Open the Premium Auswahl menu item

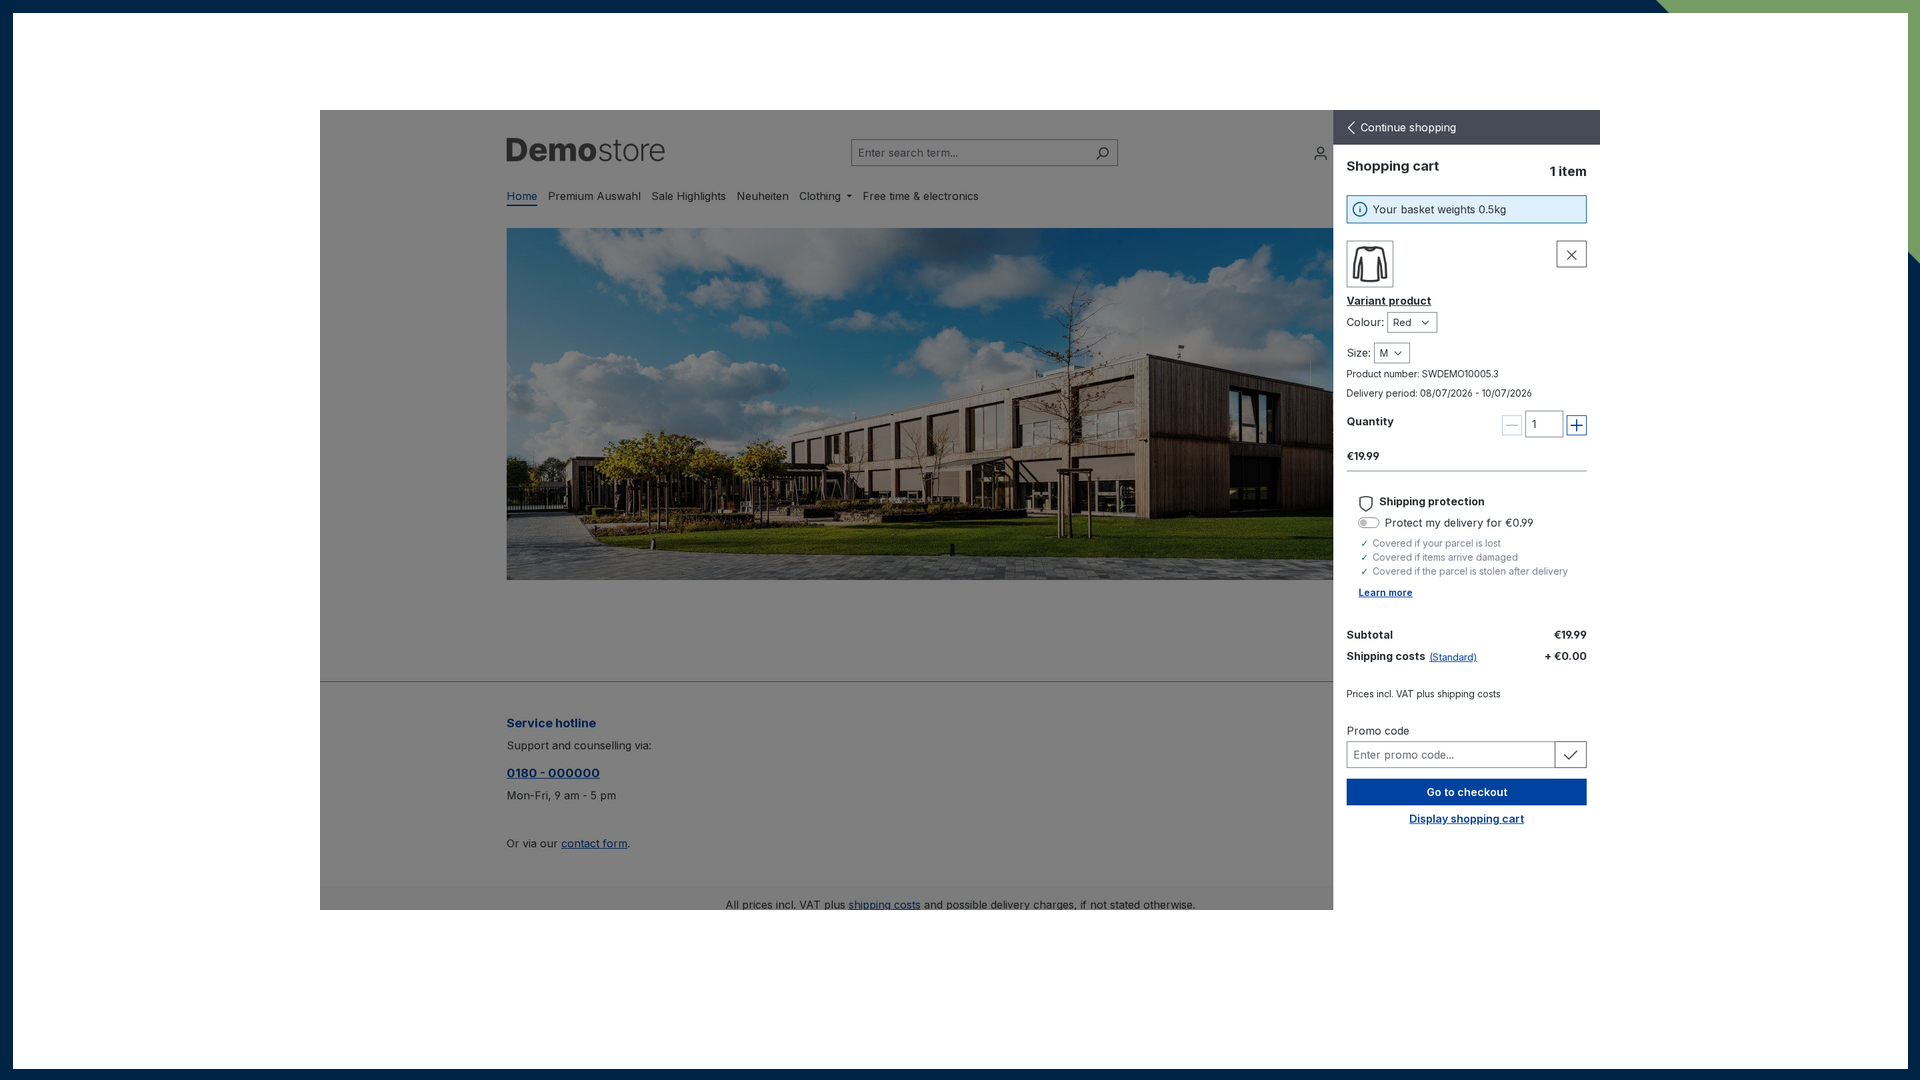[594, 196]
